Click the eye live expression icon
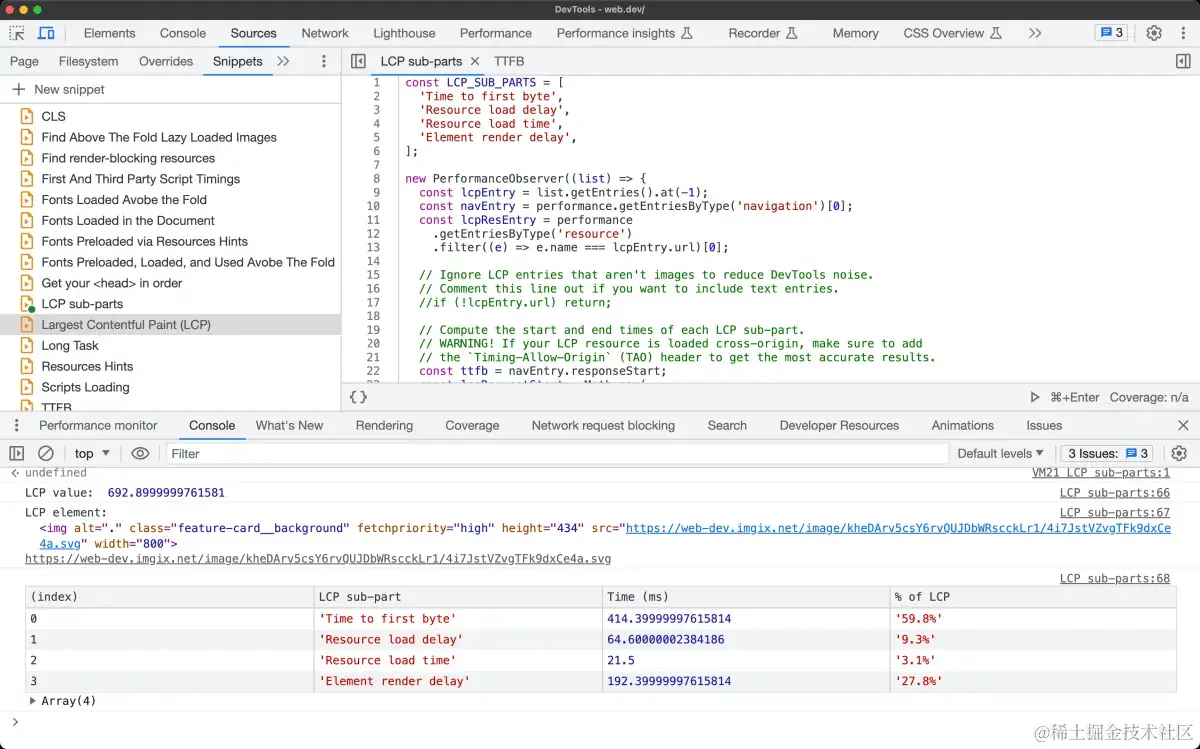 (x=140, y=453)
